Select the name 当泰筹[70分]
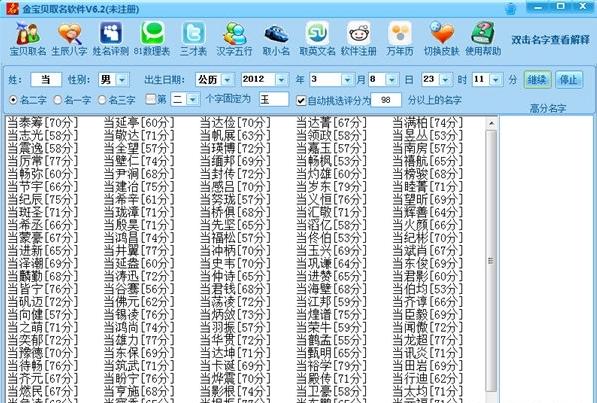 pyautogui.click(x=43, y=123)
